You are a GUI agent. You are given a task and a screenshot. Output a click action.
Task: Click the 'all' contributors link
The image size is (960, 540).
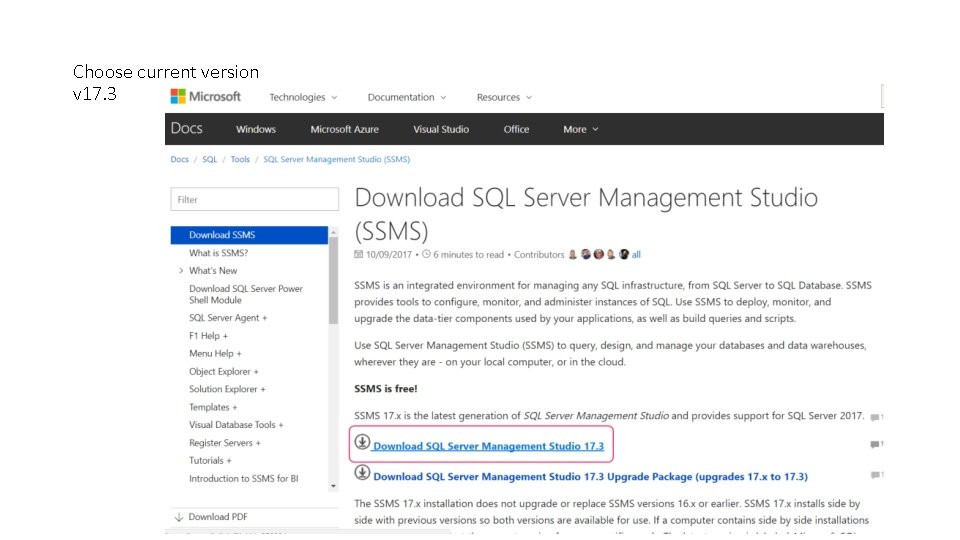(636, 255)
